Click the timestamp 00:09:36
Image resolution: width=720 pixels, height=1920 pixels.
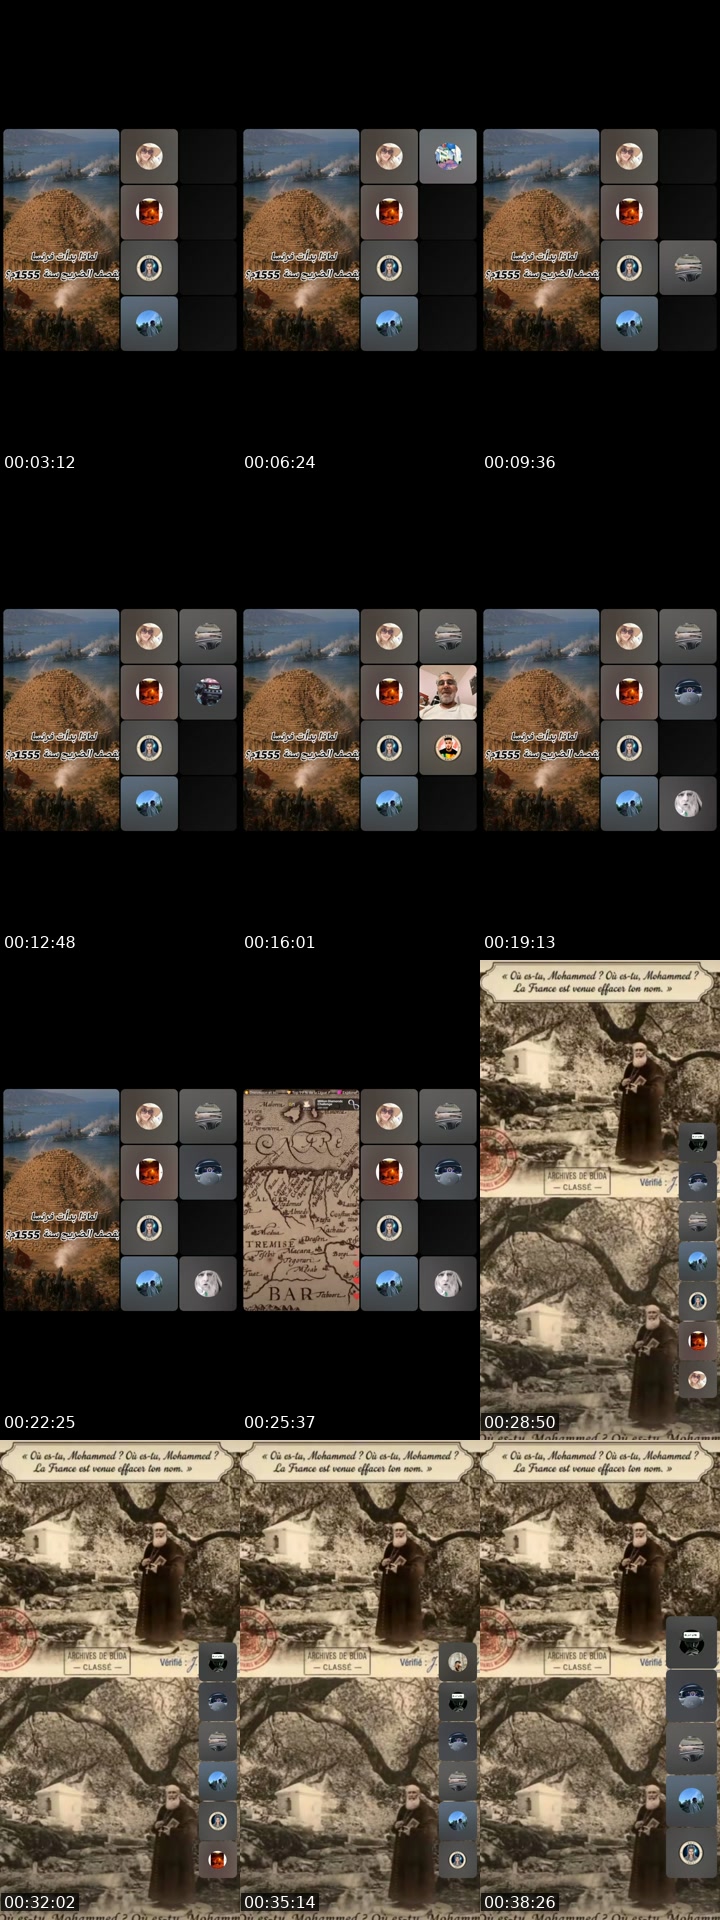click(520, 462)
